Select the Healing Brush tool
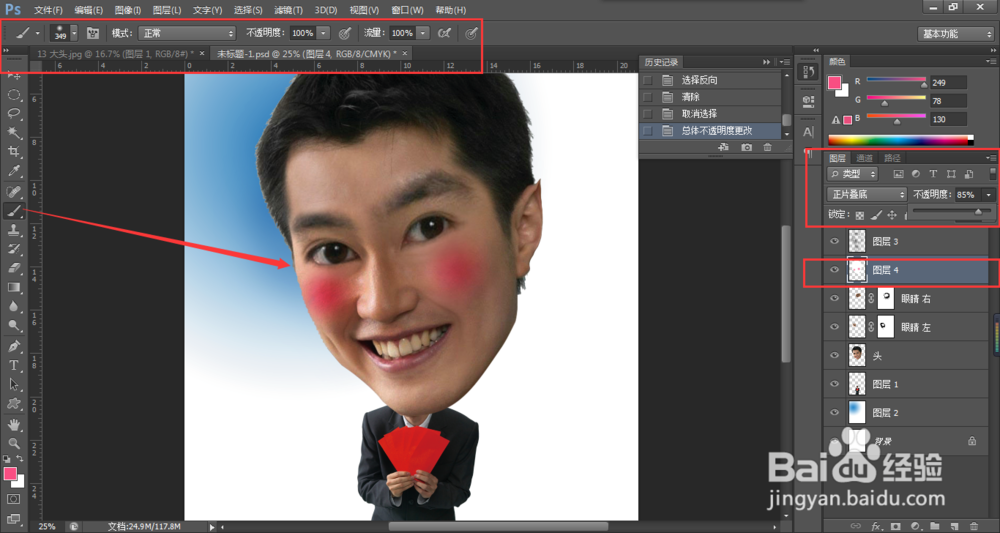The width and height of the screenshot is (1000, 533). pyautogui.click(x=13, y=191)
